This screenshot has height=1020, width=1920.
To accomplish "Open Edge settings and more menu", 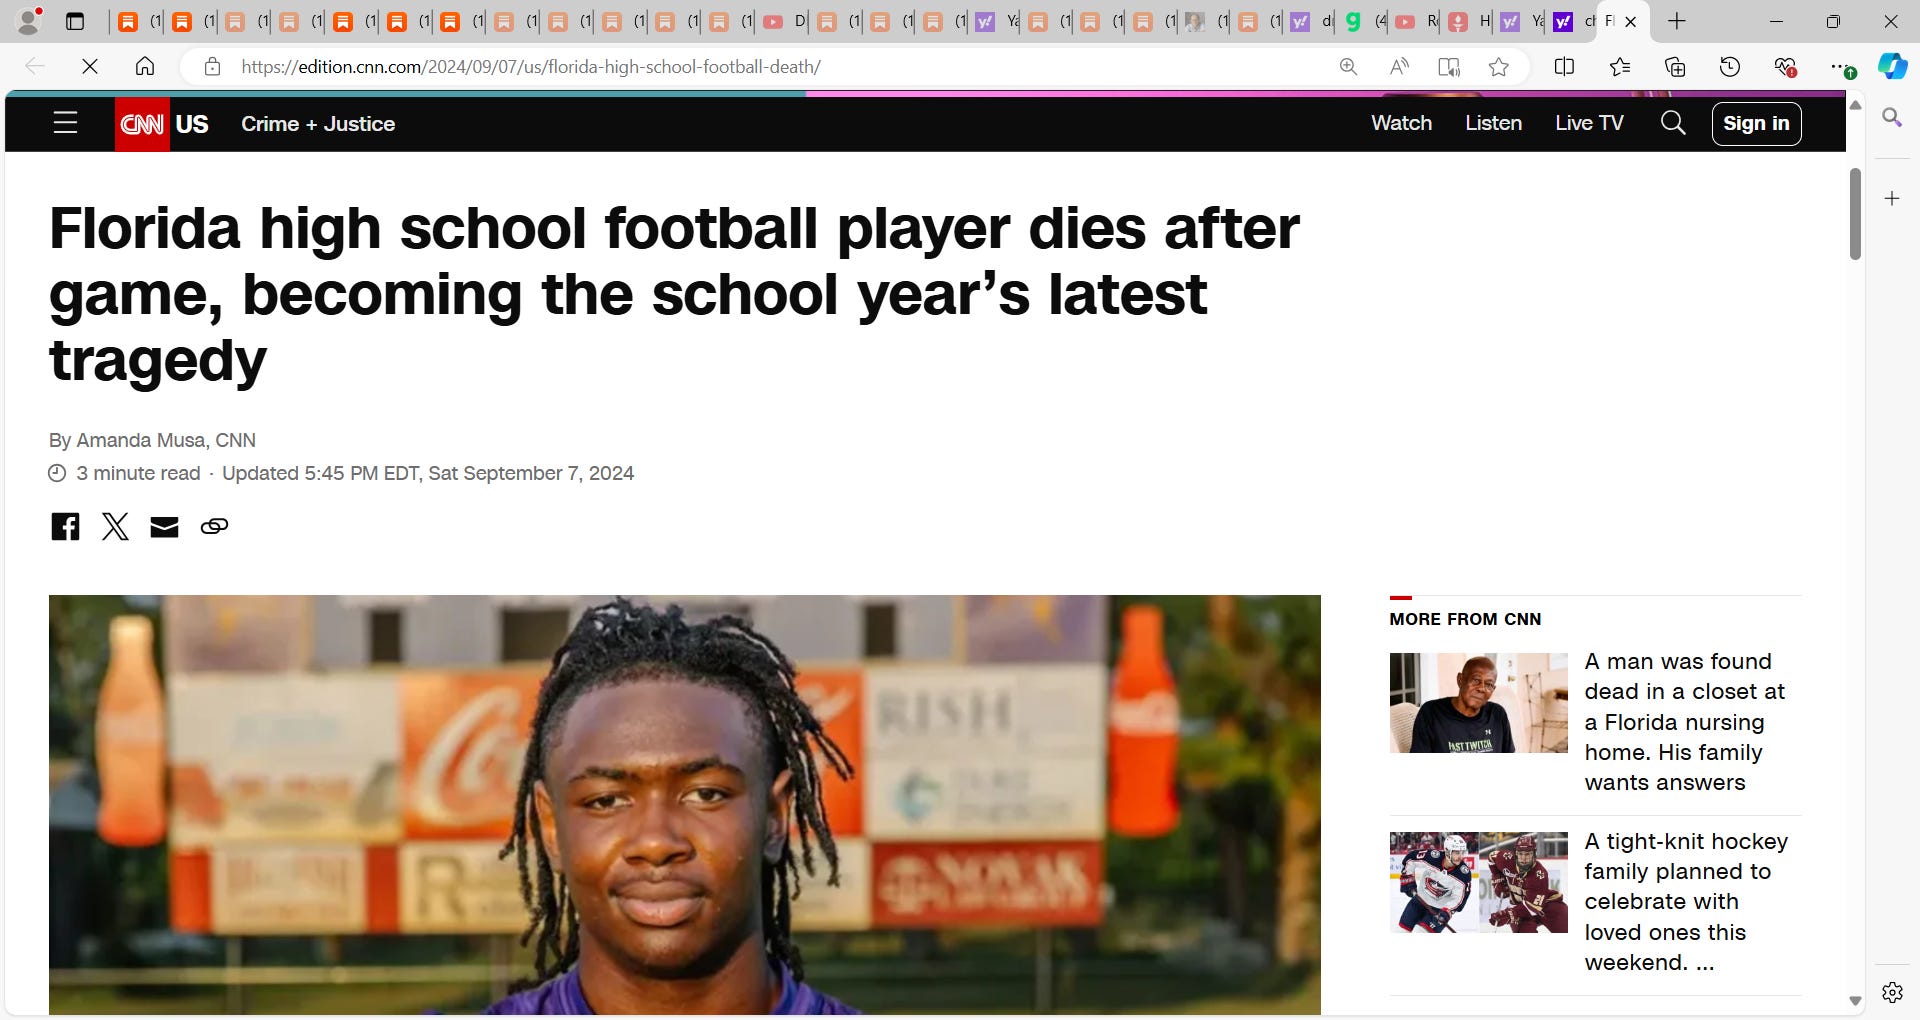I will 1838,67.
